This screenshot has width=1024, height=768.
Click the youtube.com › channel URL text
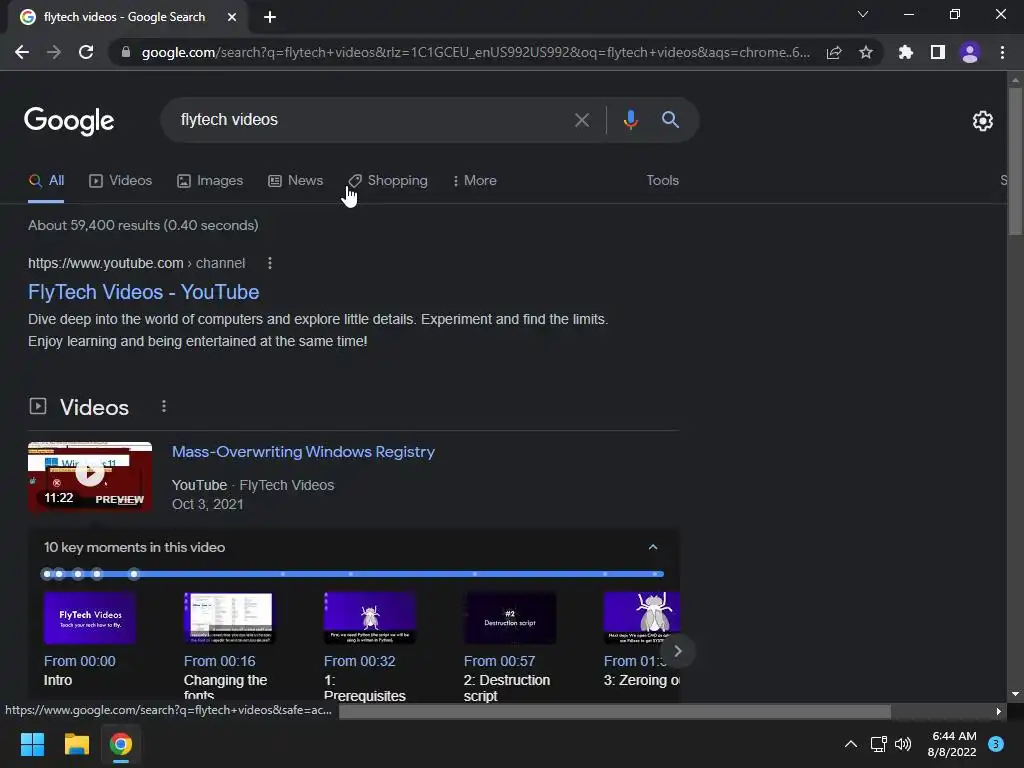(x=136, y=263)
